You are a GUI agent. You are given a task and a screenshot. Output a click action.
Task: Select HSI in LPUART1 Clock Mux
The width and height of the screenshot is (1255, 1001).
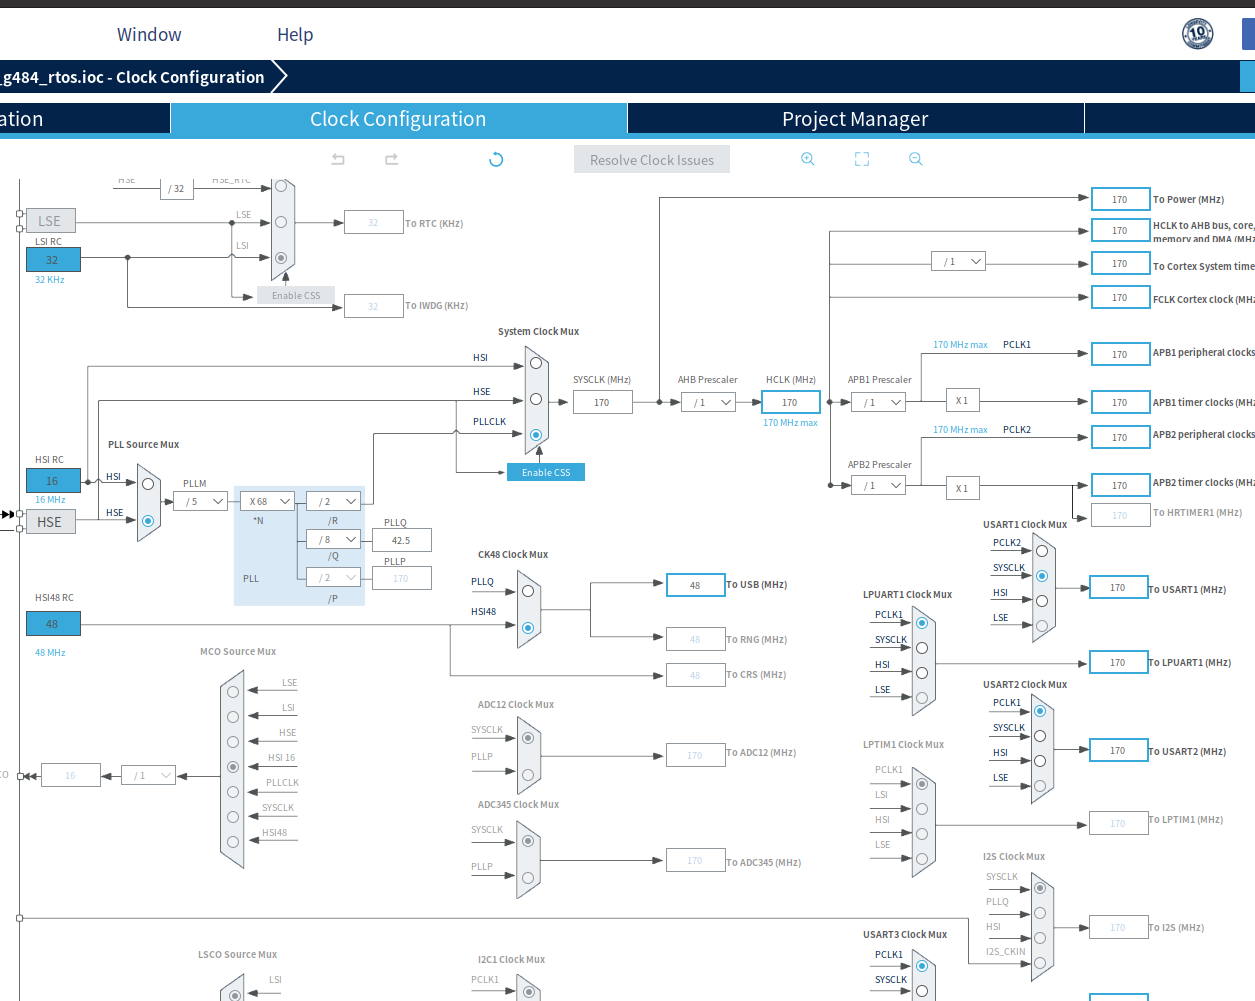pos(922,673)
